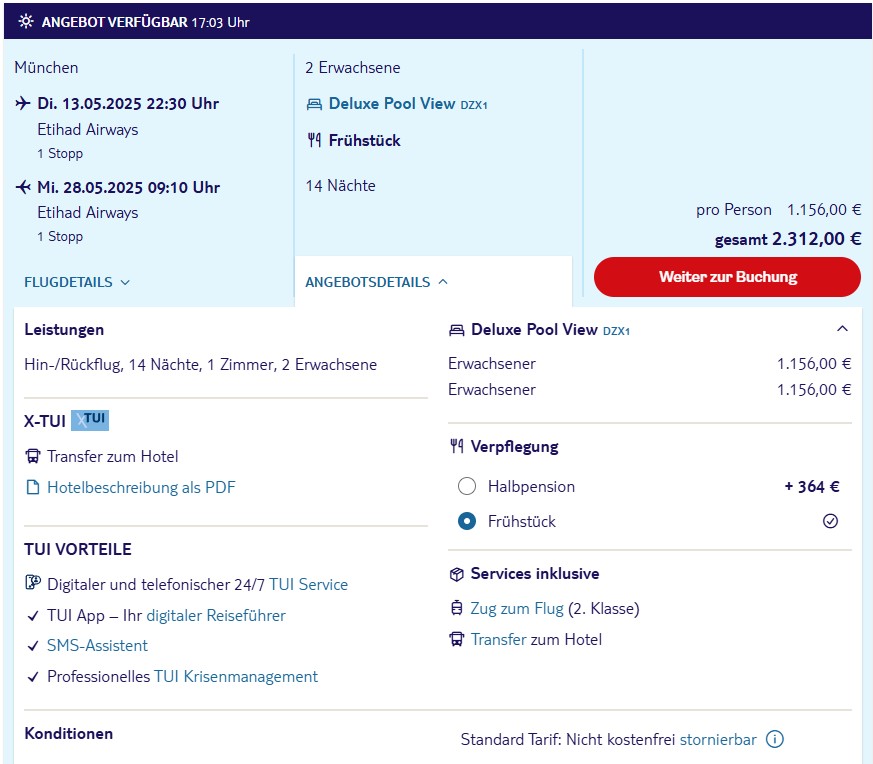Click the box icon beside Services inklusive

[457, 574]
